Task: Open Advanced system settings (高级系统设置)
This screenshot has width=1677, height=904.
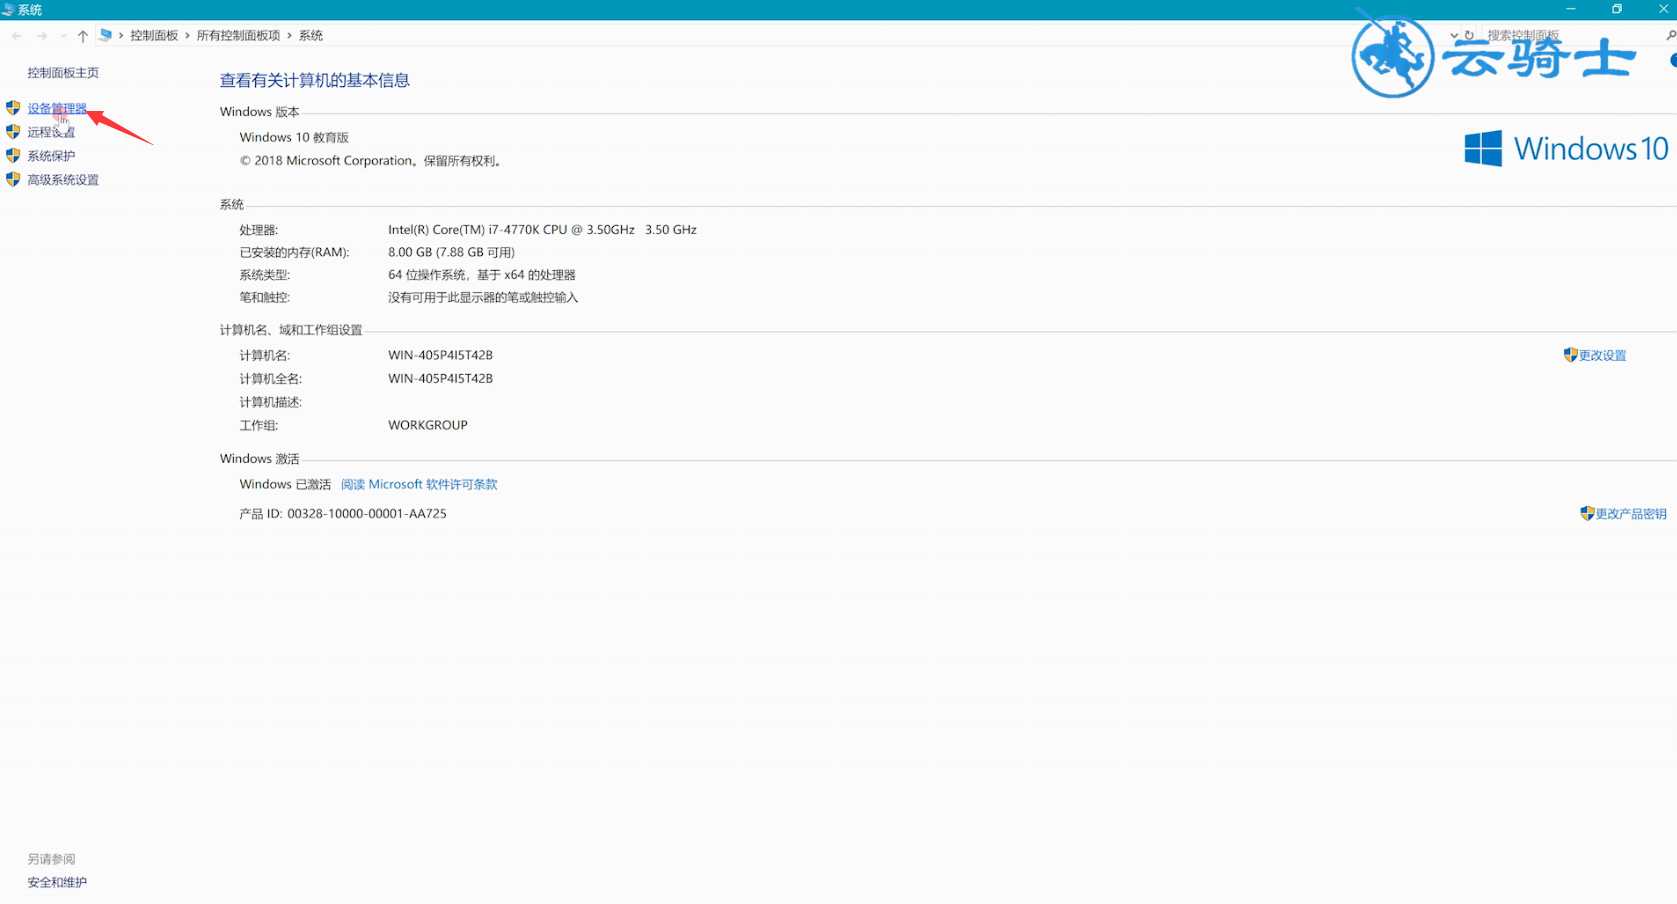Action: (x=63, y=180)
